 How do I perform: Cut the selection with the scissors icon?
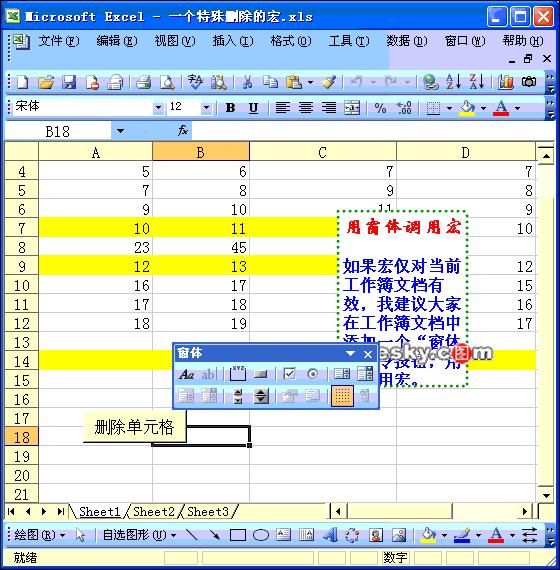(x=247, y=82)
